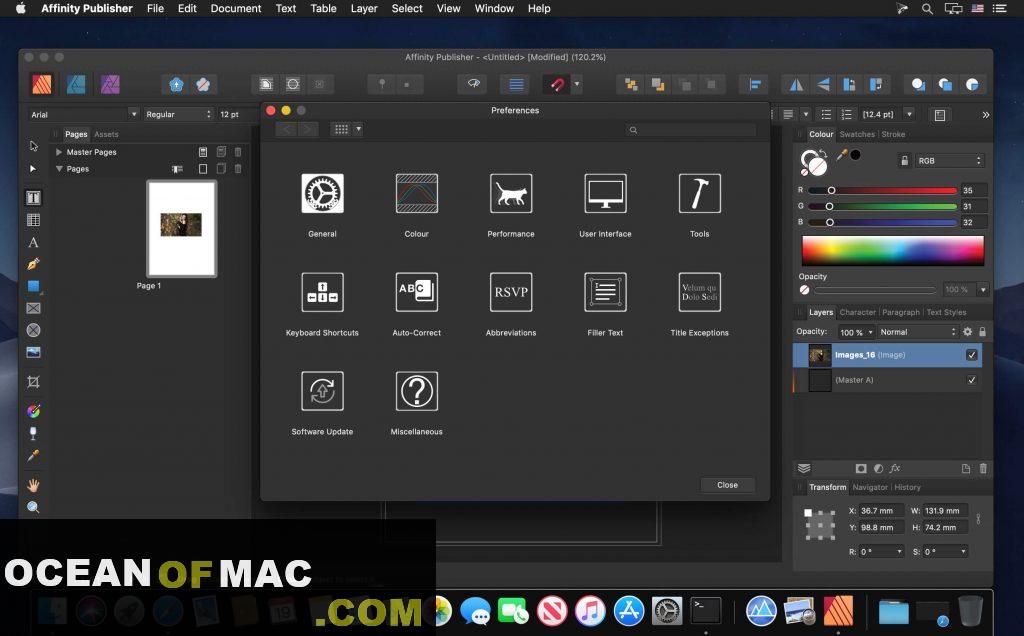Open User Interface preferences
Screen dimensions: 1024x636
click(605, 193)
